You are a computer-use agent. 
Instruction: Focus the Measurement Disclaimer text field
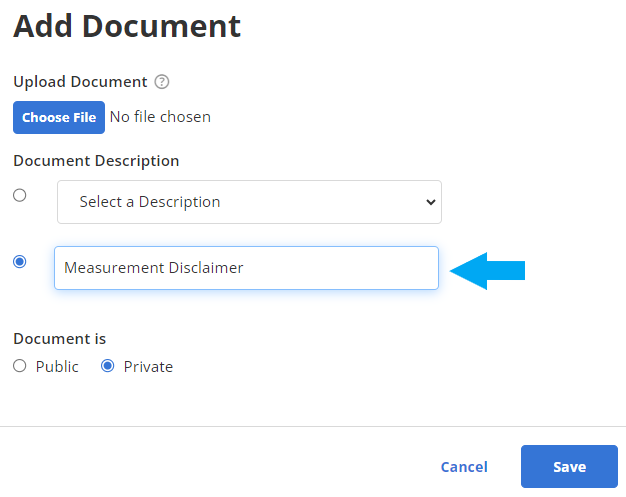point(246,268)
